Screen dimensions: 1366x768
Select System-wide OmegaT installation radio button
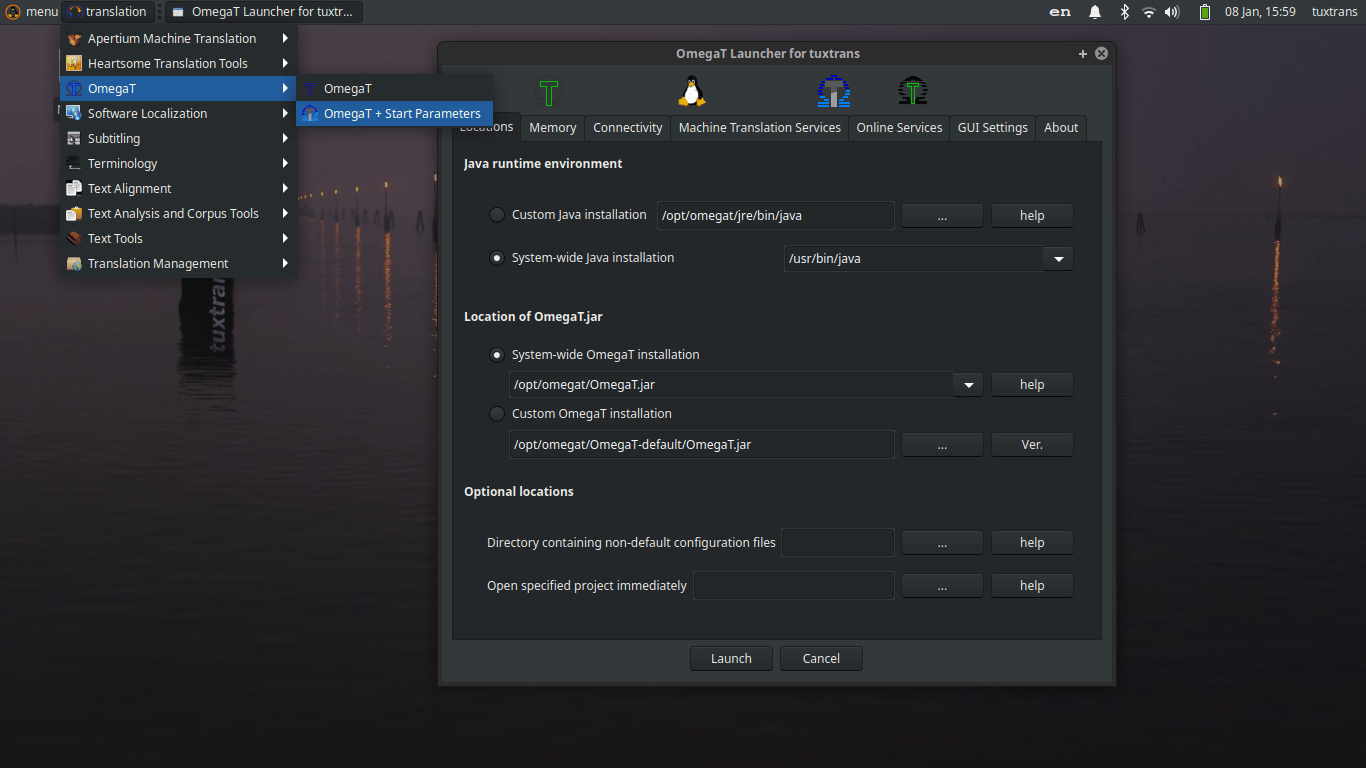tap(497, 355)
